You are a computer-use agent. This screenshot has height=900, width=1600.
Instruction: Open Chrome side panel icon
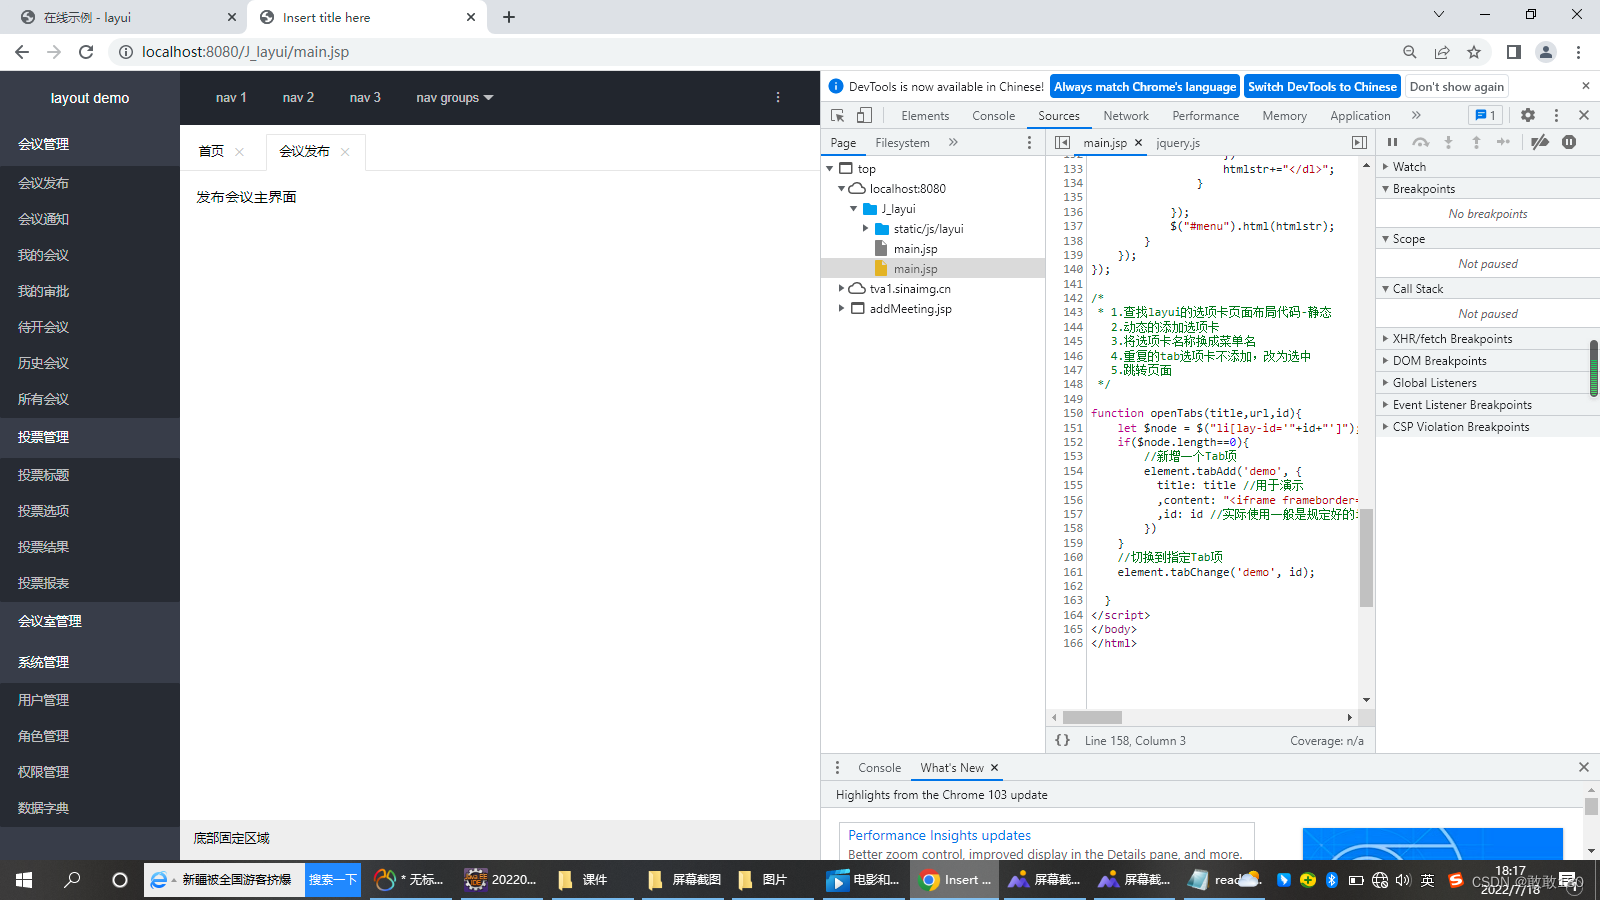click(1514, 52)
